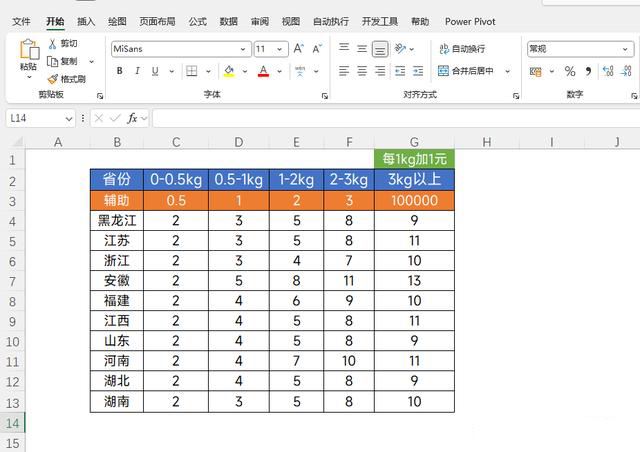Open the underline style dropdown

coord(171,71)
